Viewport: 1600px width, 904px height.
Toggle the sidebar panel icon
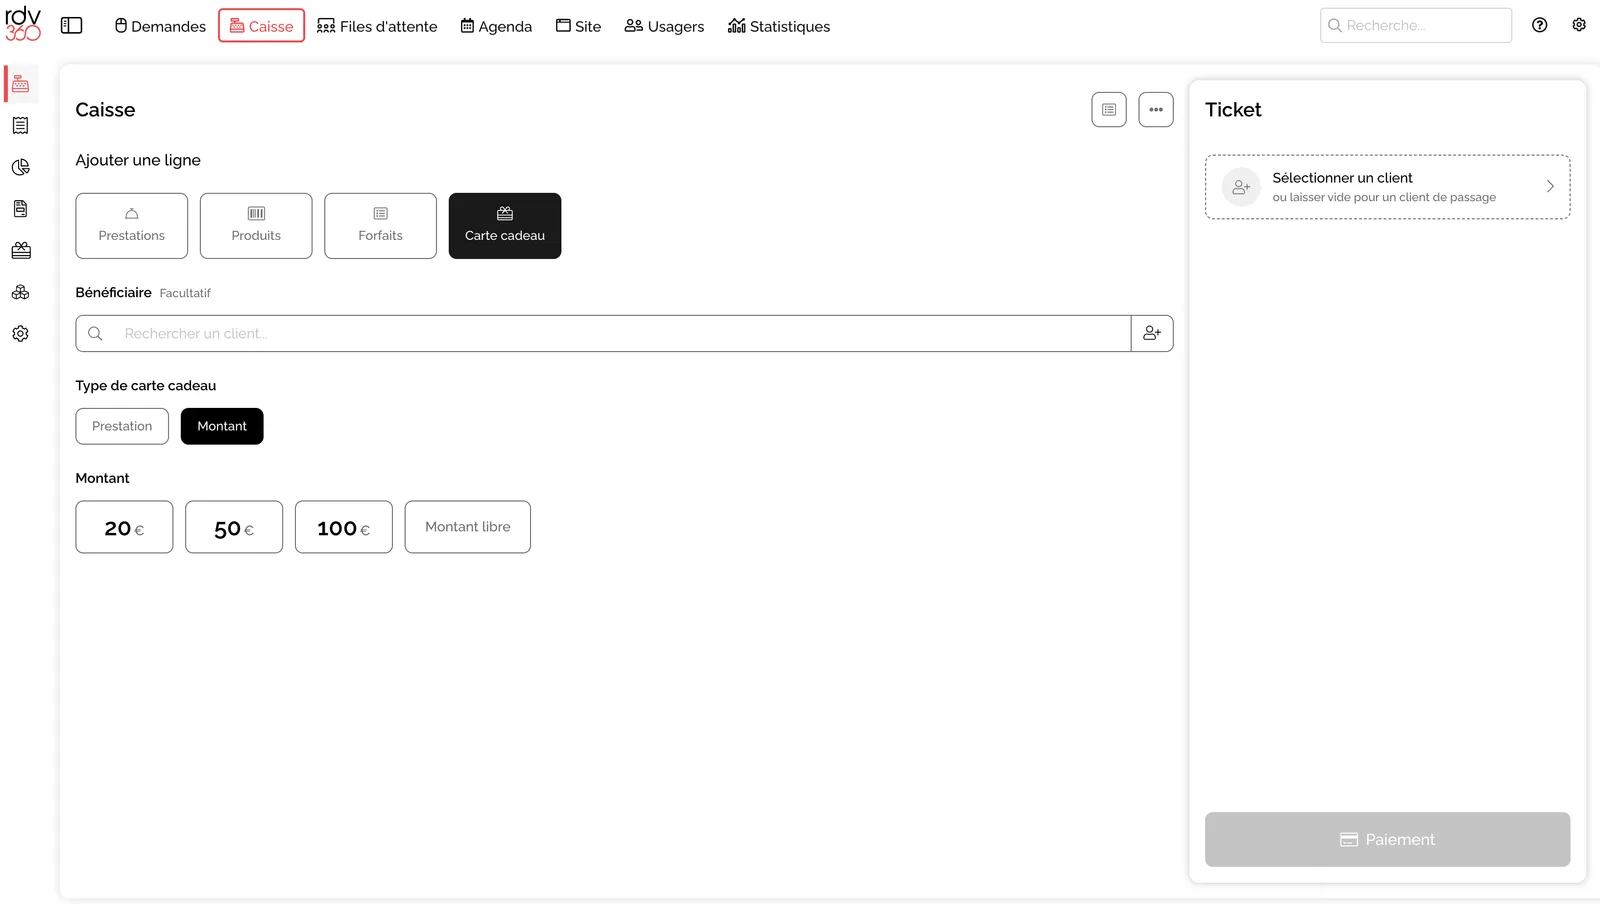71,26
